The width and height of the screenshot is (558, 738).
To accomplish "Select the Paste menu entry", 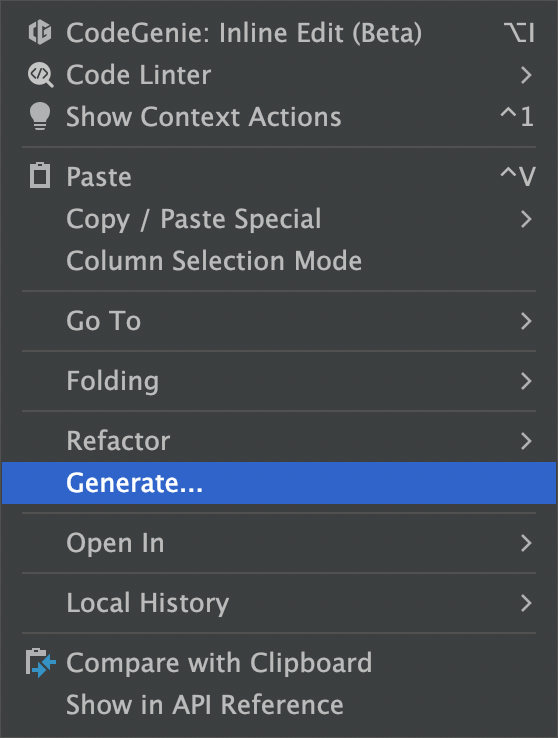I will coord(279,176).
